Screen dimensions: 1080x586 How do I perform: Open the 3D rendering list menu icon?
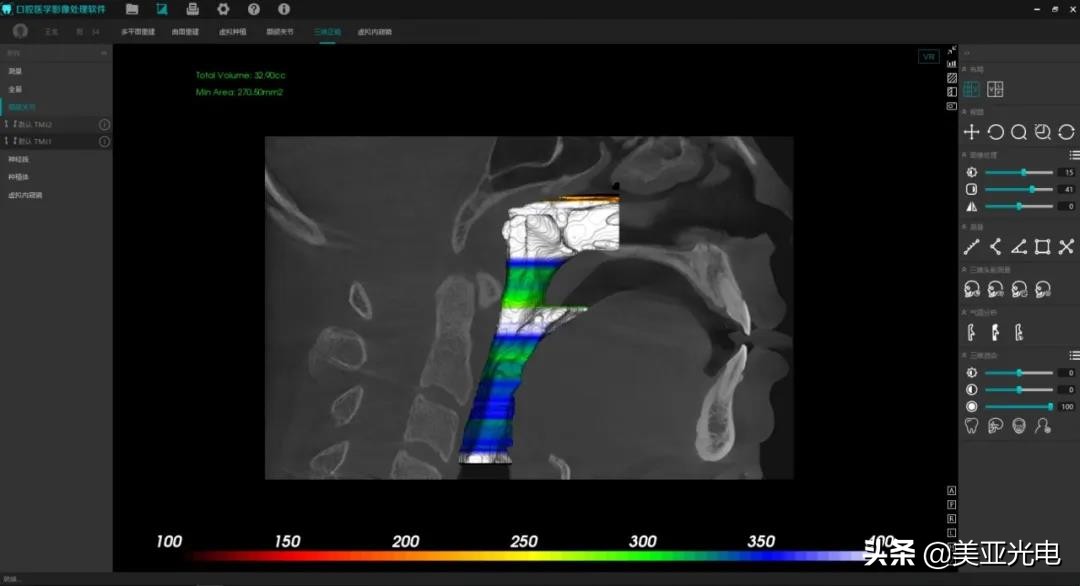(1074, 355)
